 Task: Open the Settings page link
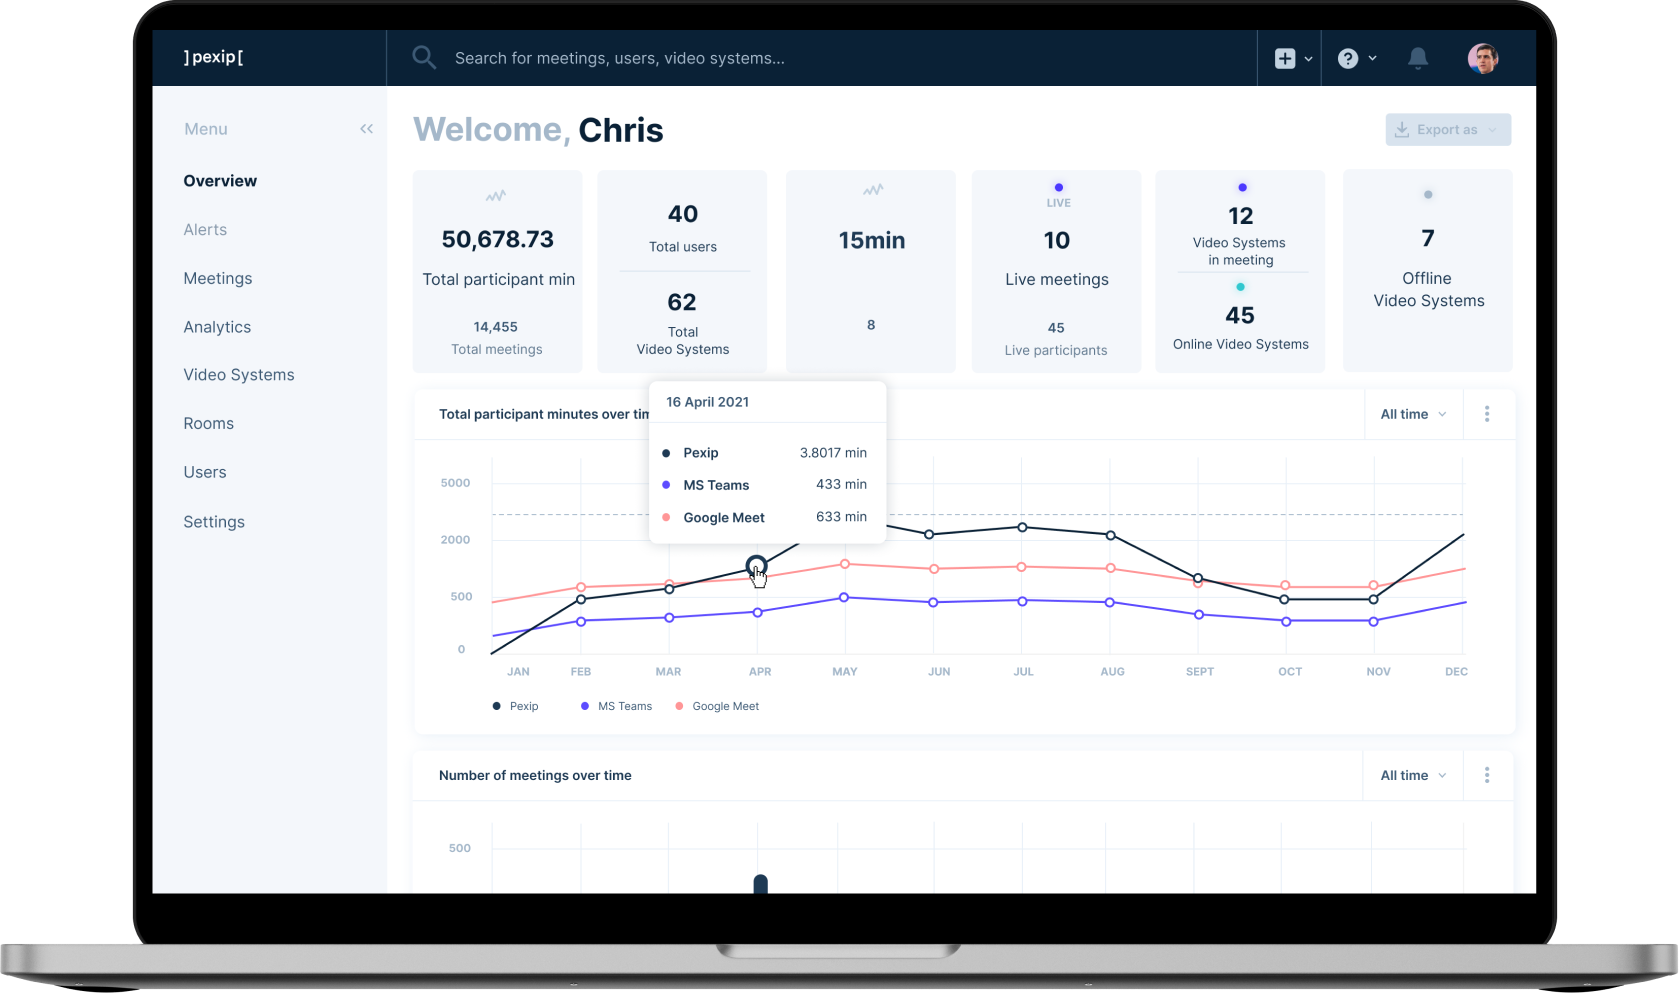(x=214, y=522)
